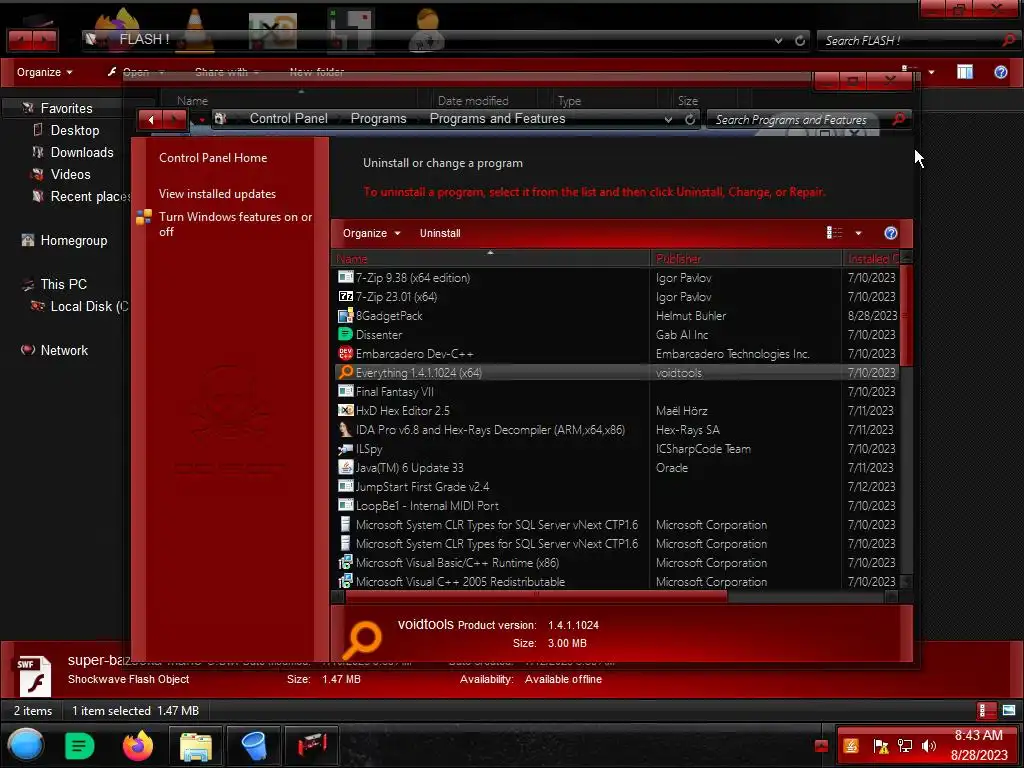Click the clock showing 8:43 AM
The width and height of the screenshot is (1024, 768).
(978, 735)
